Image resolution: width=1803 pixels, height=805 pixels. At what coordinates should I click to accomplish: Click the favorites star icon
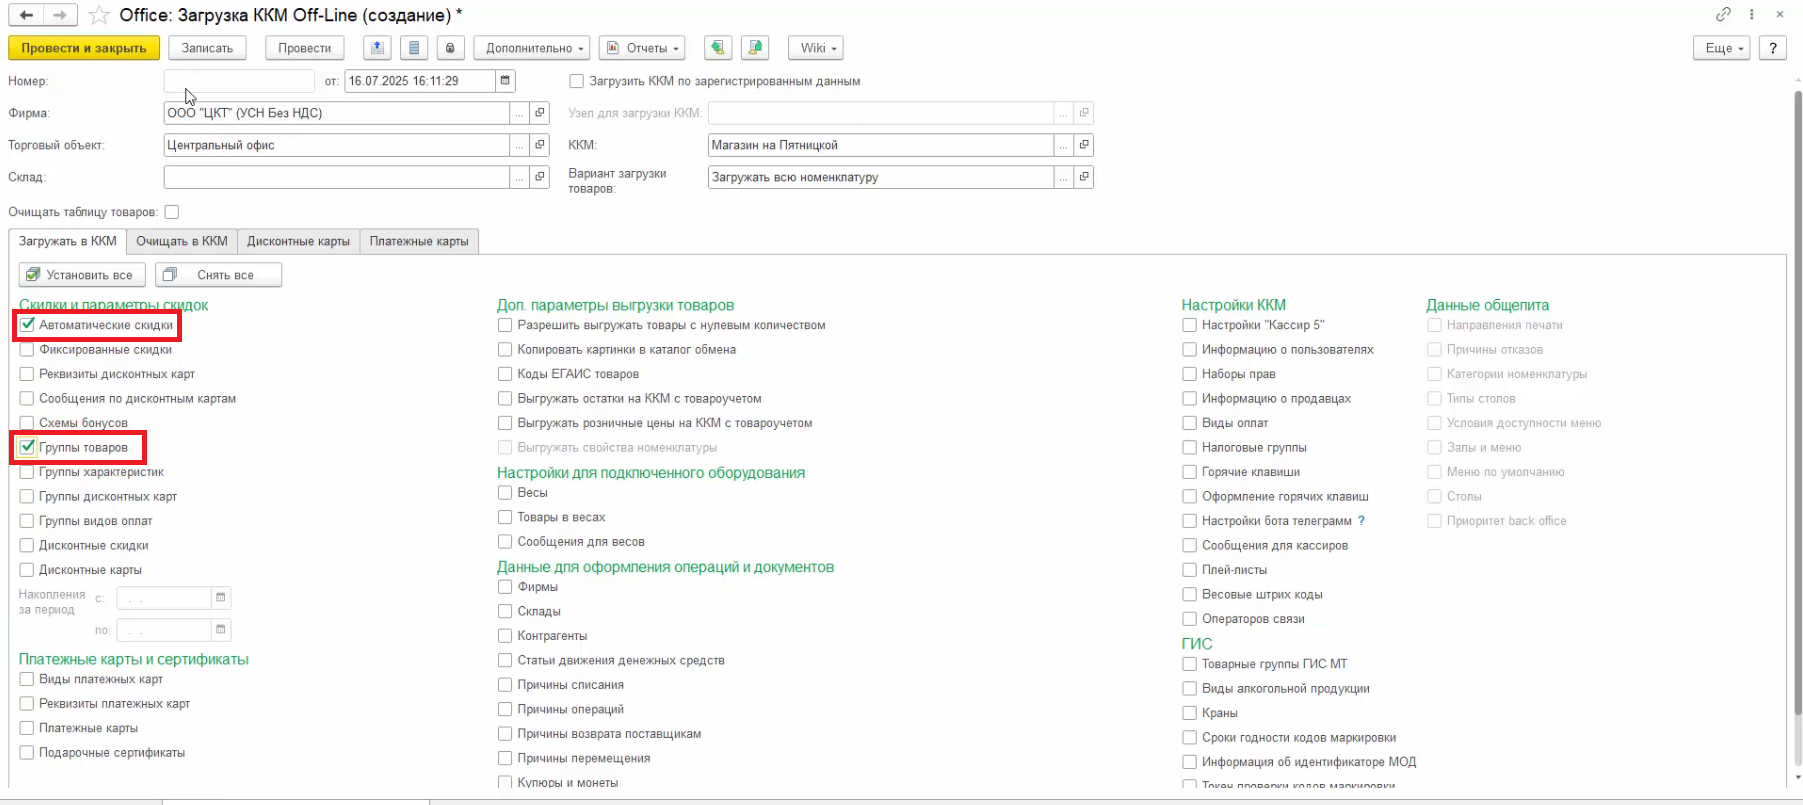coord(98,15)
